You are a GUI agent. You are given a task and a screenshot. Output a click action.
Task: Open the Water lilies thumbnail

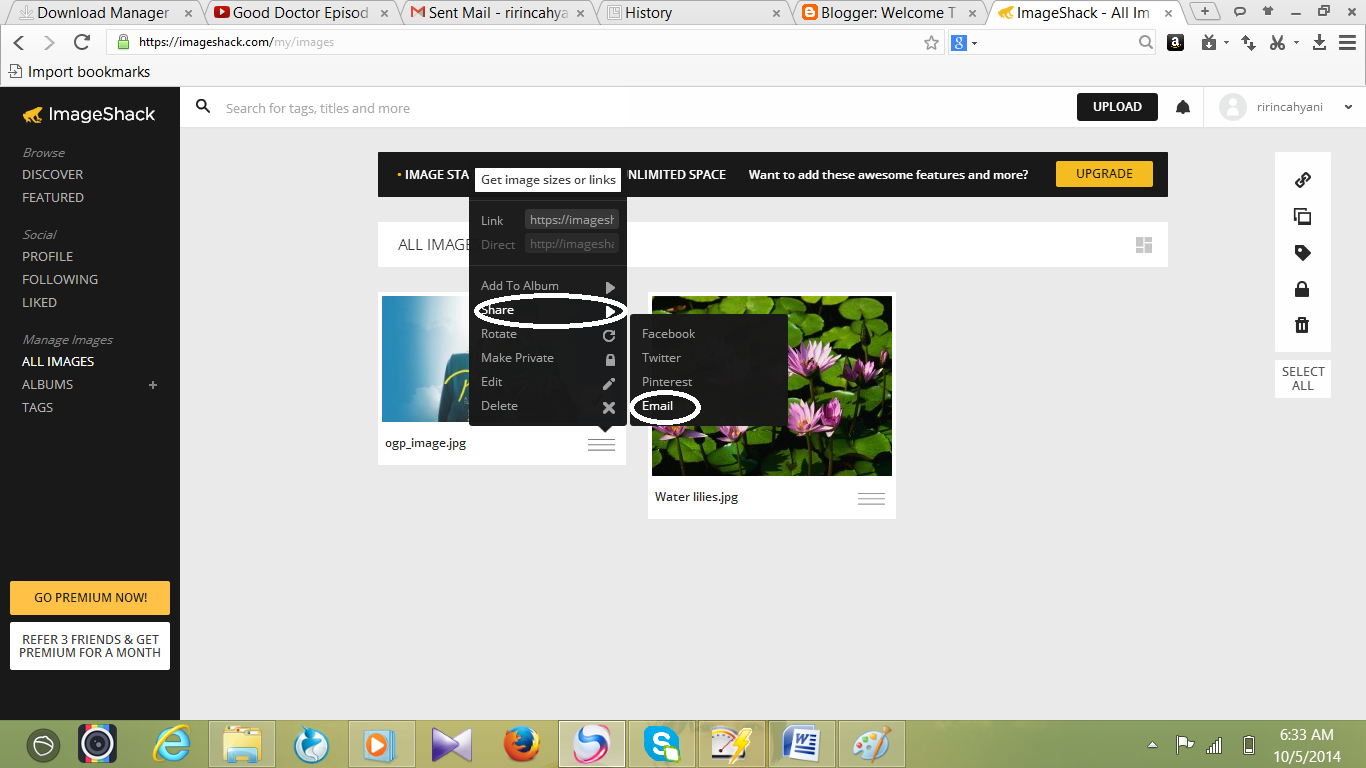click(x=772, y=386)
